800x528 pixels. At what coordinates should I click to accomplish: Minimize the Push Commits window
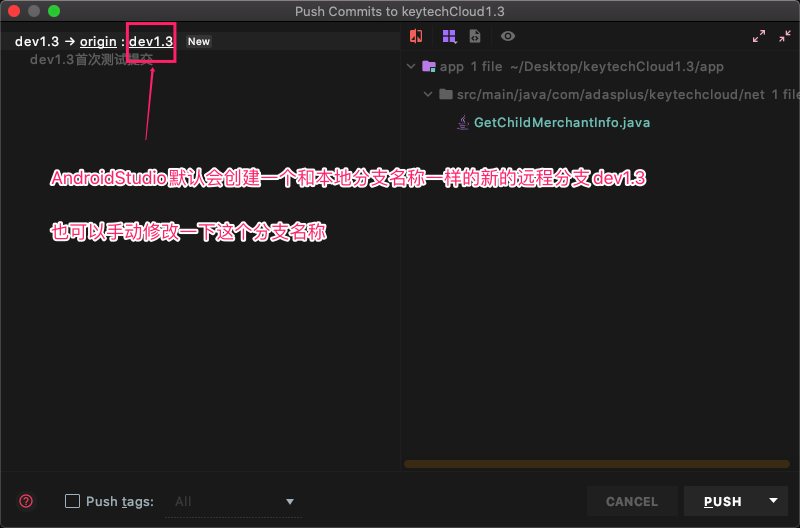click(x=34, y=11)
